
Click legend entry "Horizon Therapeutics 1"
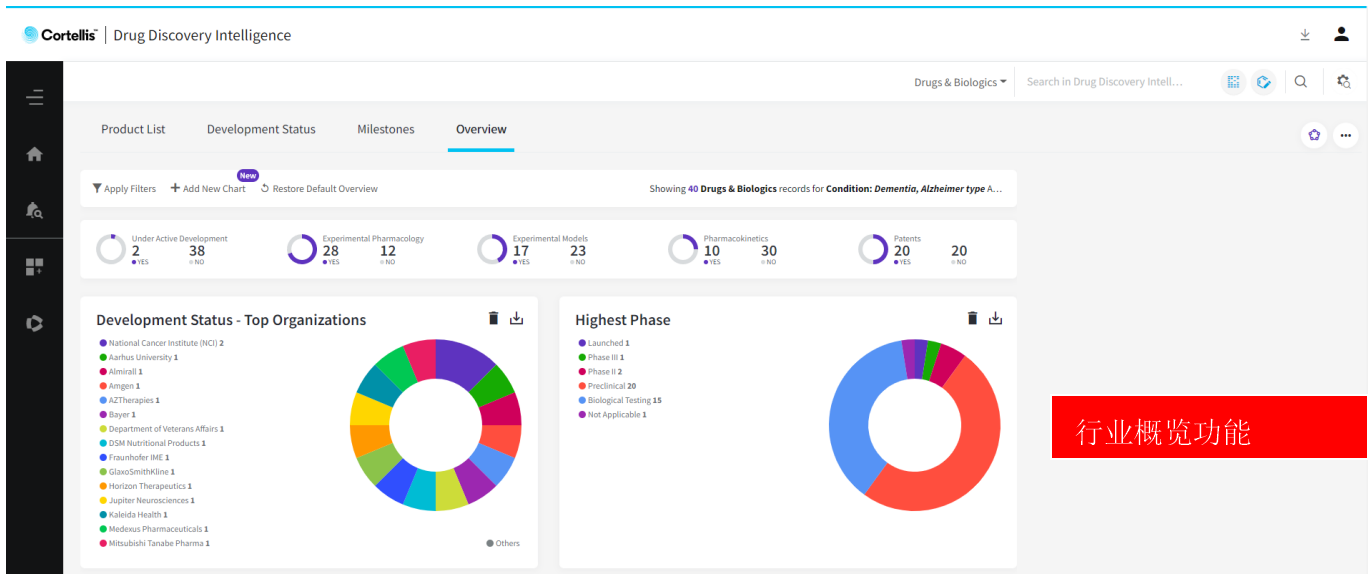[145, 486]
